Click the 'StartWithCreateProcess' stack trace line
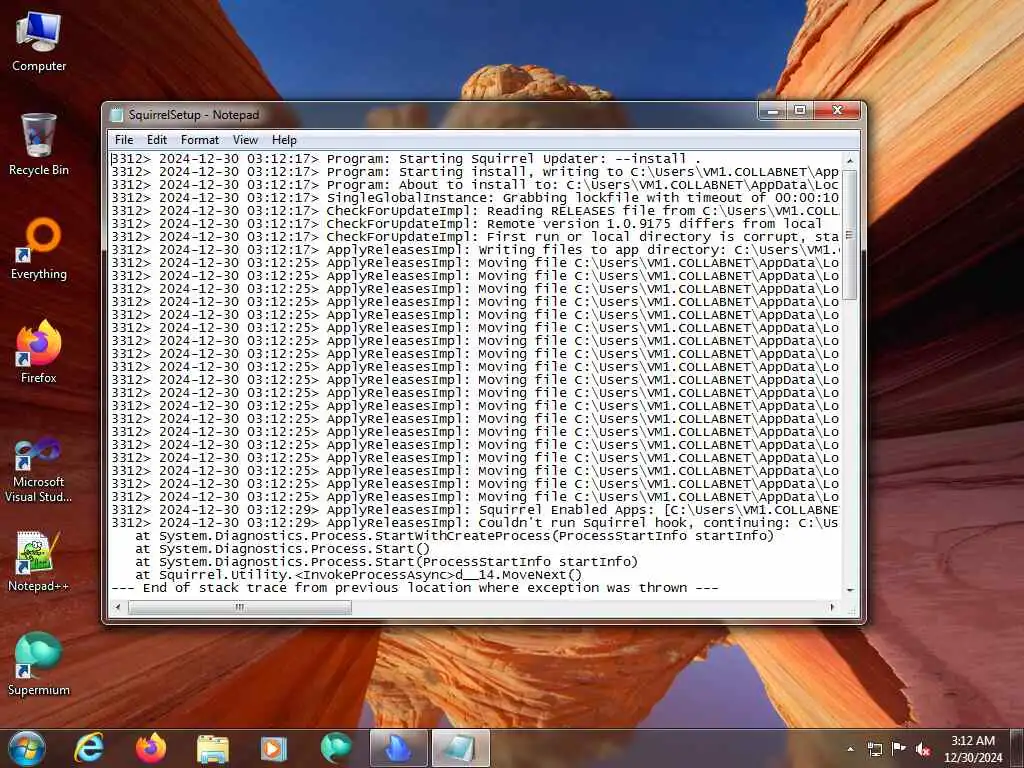The image size is (1024, 768). tap(455, 536)
